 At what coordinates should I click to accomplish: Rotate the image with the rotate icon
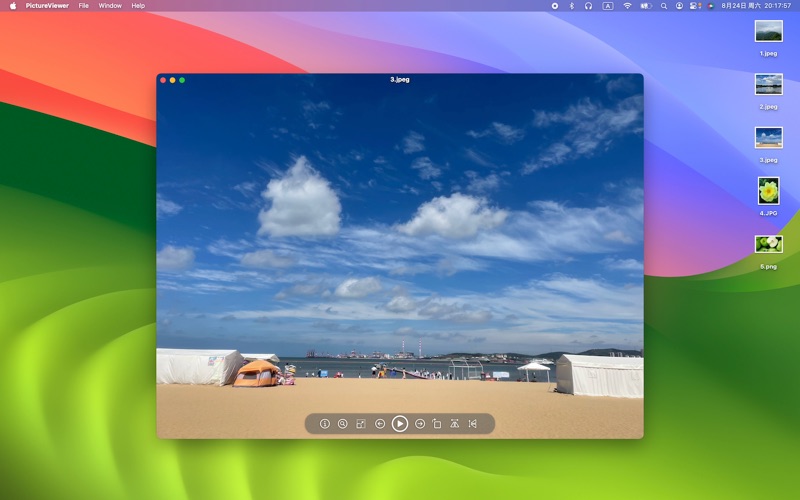(x=437, y=424)
